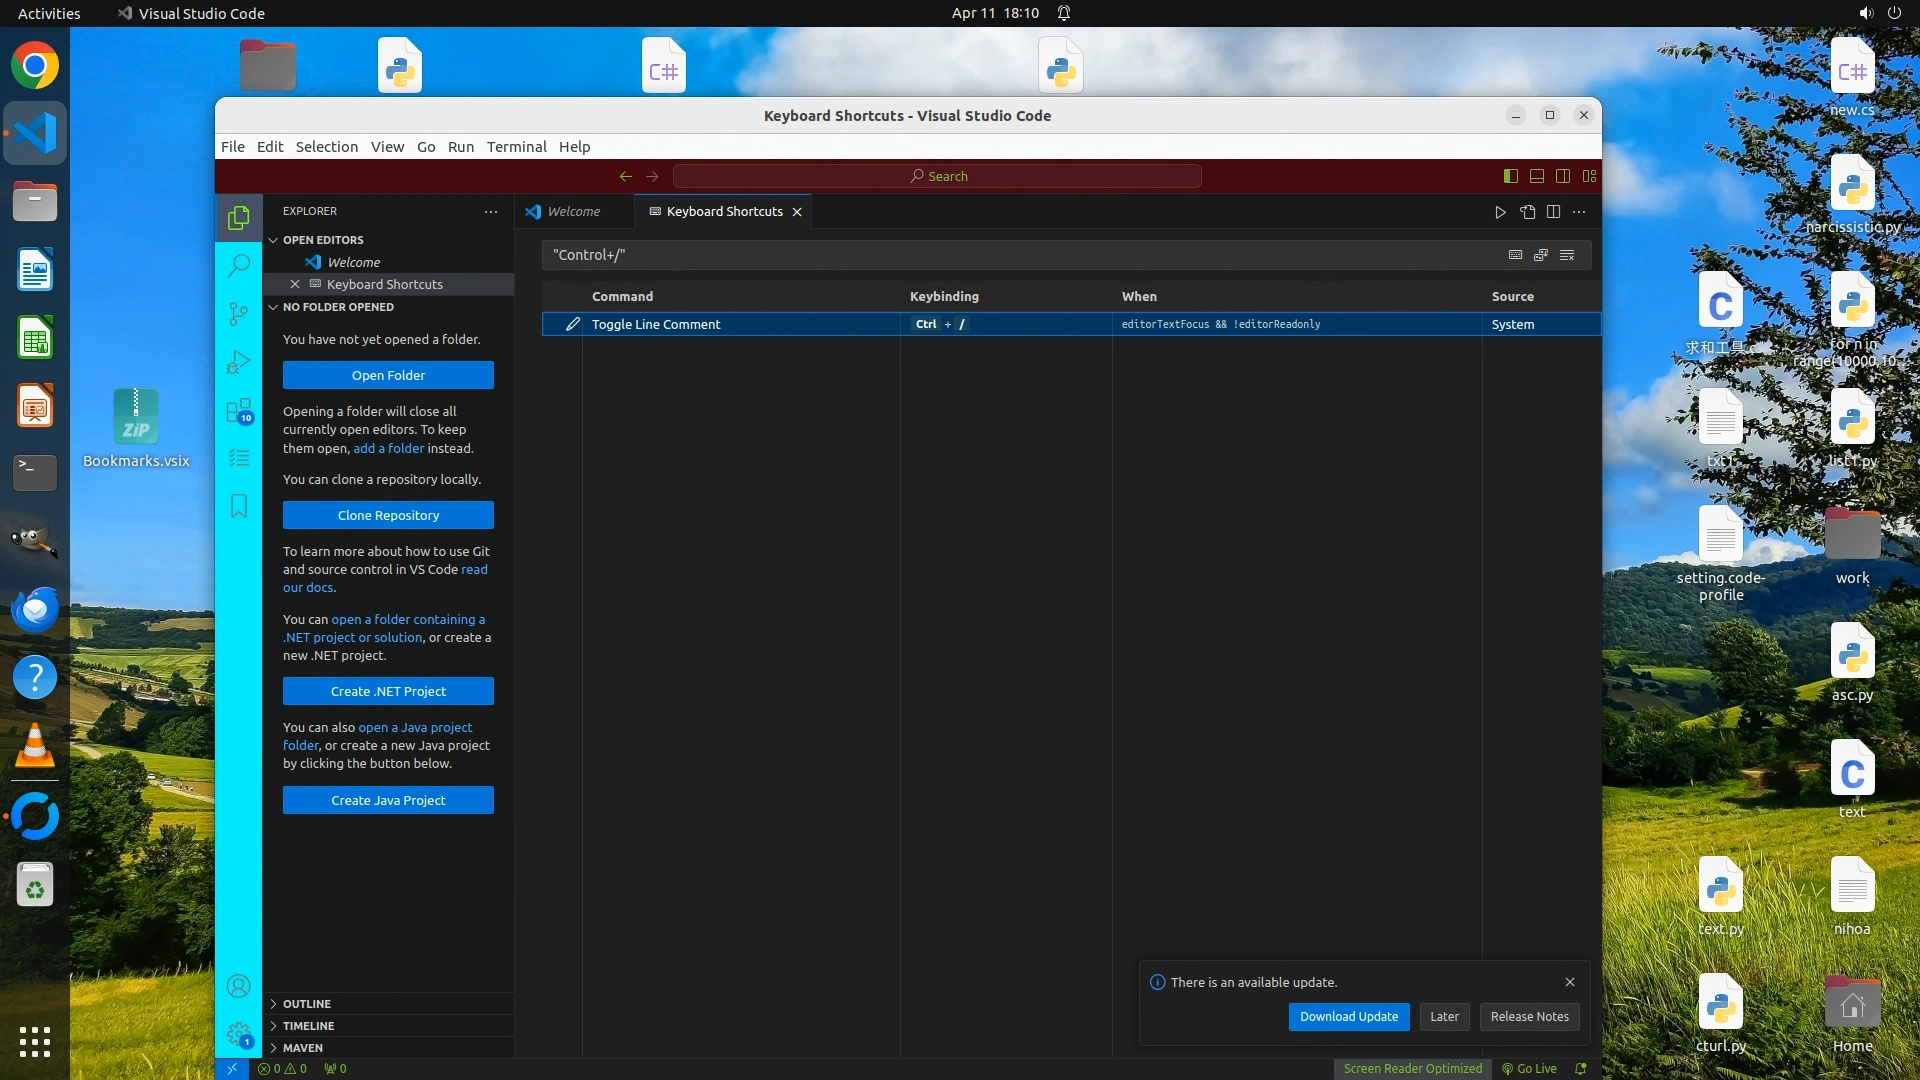Viewport: 1920px width, 1080px height.
Task: Expand the OUTLINE section
Action: pyautogui.click(x=306, y=1004)
